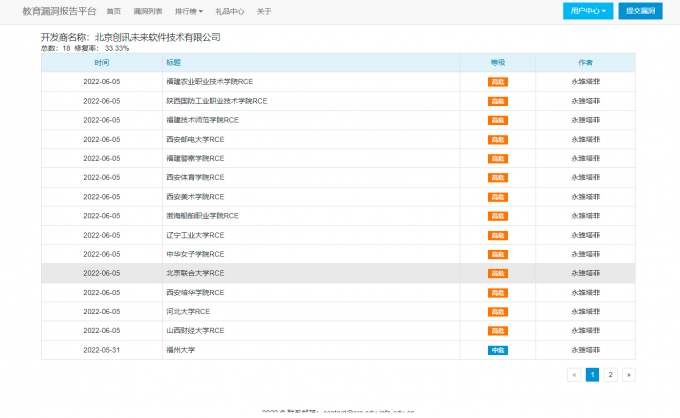Click the 等级 column header
The height and width of the screenshot is (418, 680).
click(x=497, y=63)
